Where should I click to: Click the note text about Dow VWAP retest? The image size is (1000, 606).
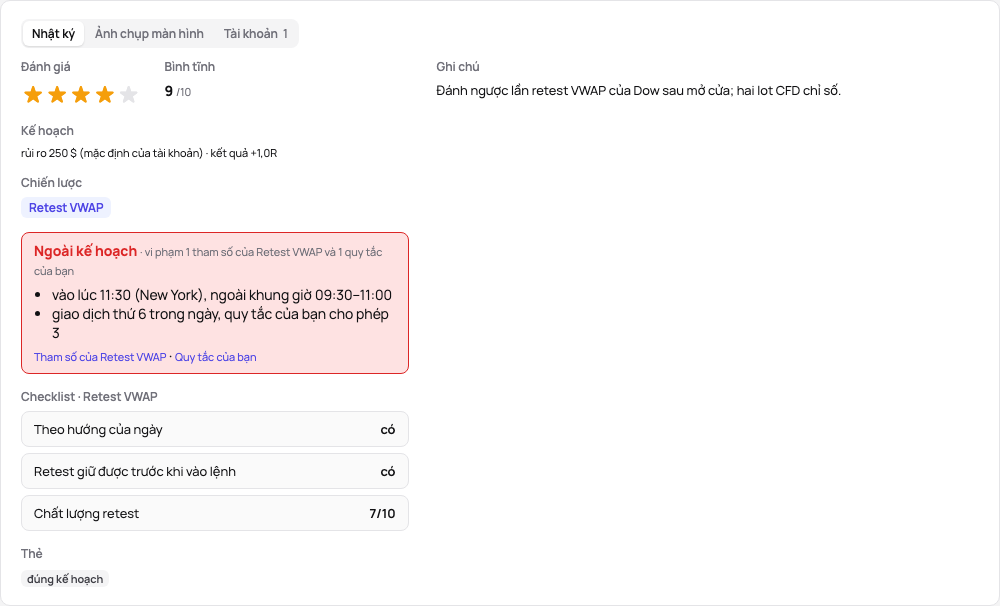coord(638,91)
